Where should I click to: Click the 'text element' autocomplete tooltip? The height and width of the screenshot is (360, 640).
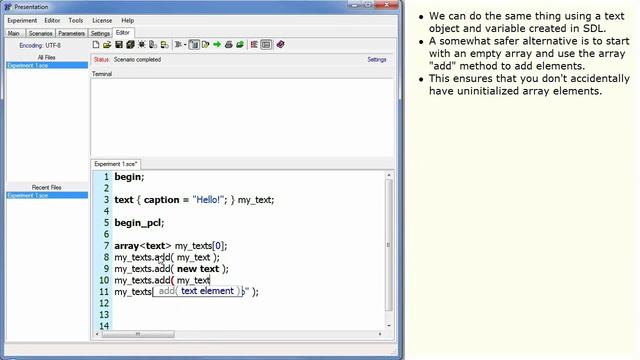click(x=198, y=291)
